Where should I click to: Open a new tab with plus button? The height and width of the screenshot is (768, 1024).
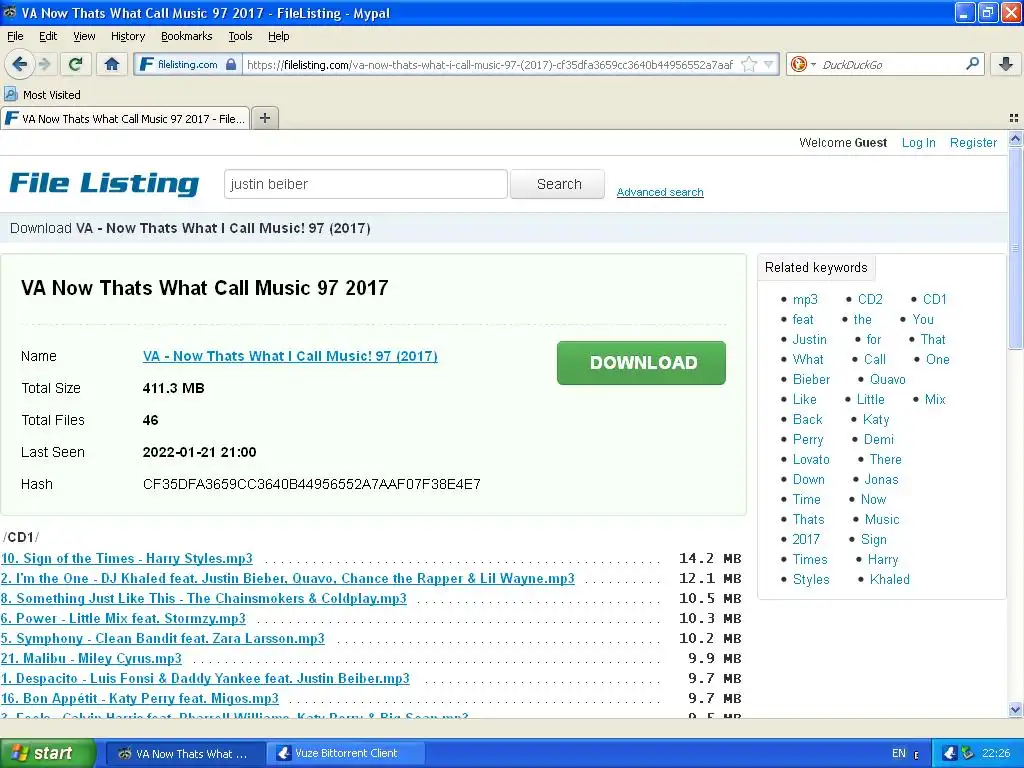pos(264,118)
